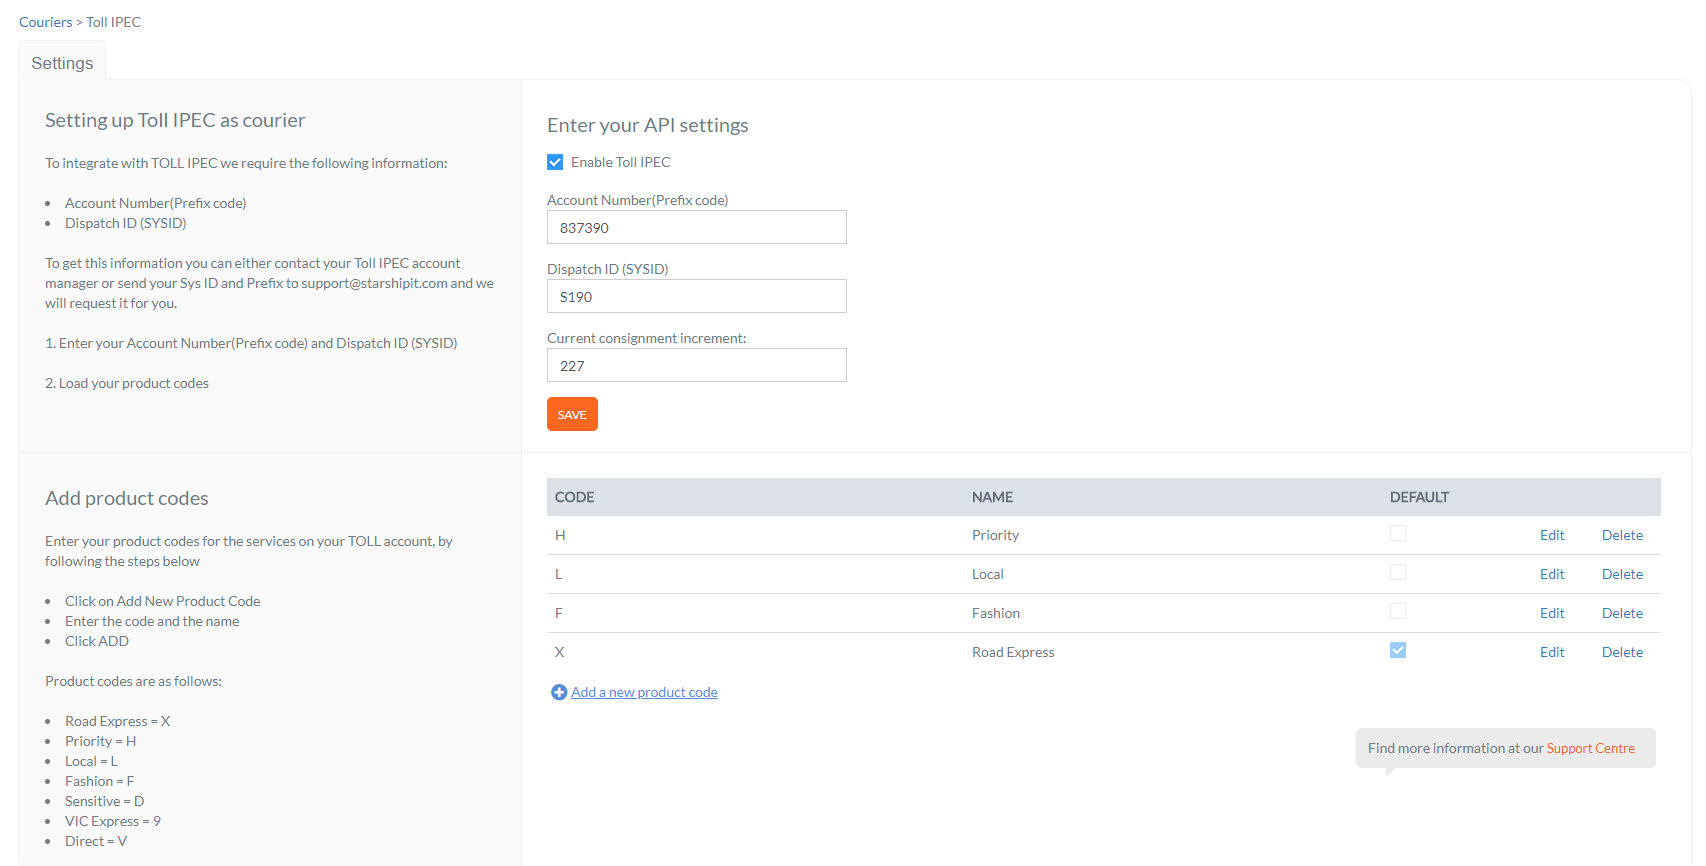Edit the Fashion product code
The width and height of the screenshot is (1706, 866).
(x=1552, y=613)
